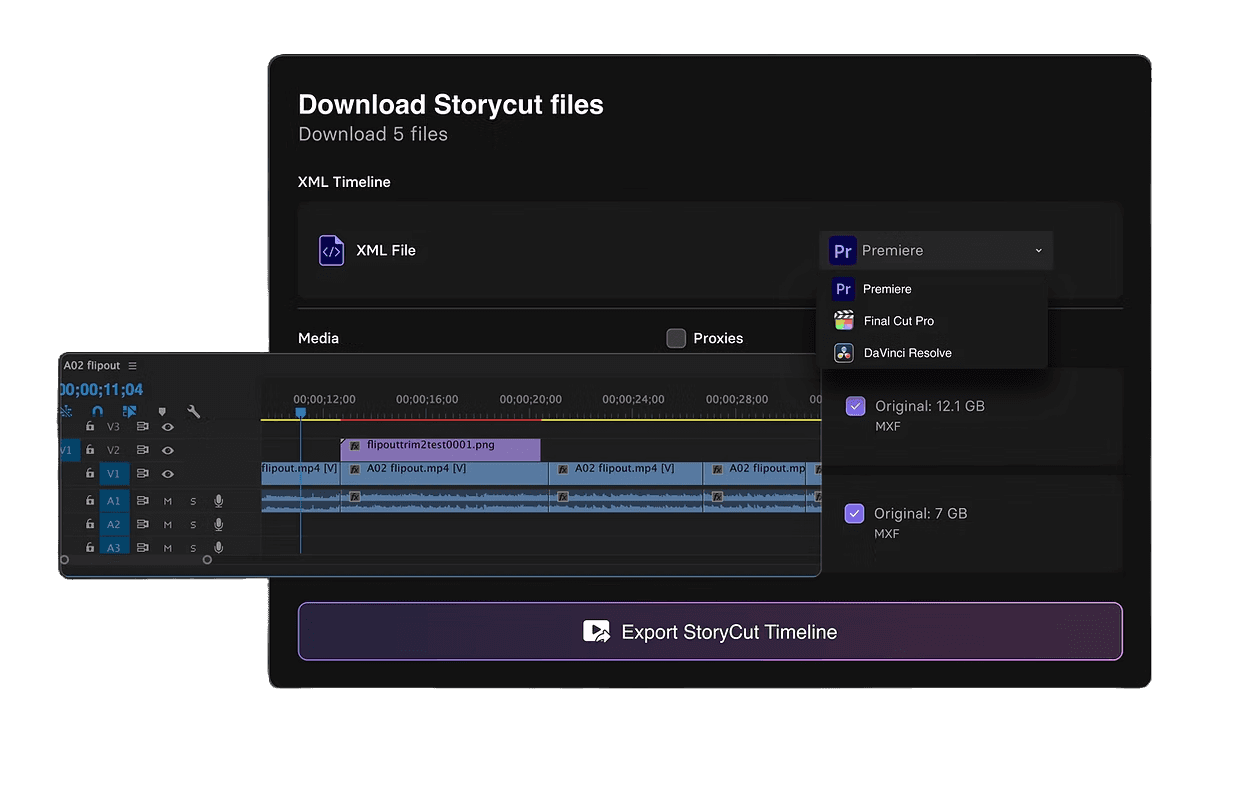The width and height of the screenshot is (1242, 790).
Task: Toggle V2 track output eye icon
Action: click(x=168, y=450)
